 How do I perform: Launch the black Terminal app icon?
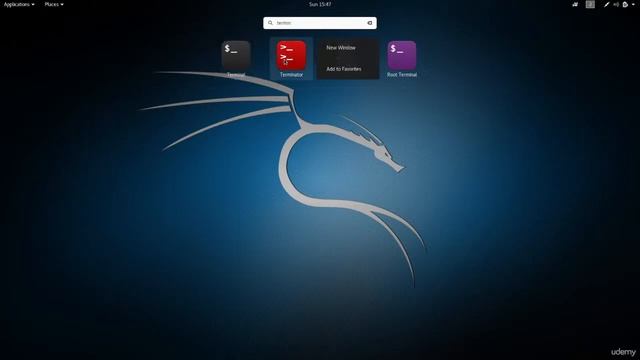(236, 55)
